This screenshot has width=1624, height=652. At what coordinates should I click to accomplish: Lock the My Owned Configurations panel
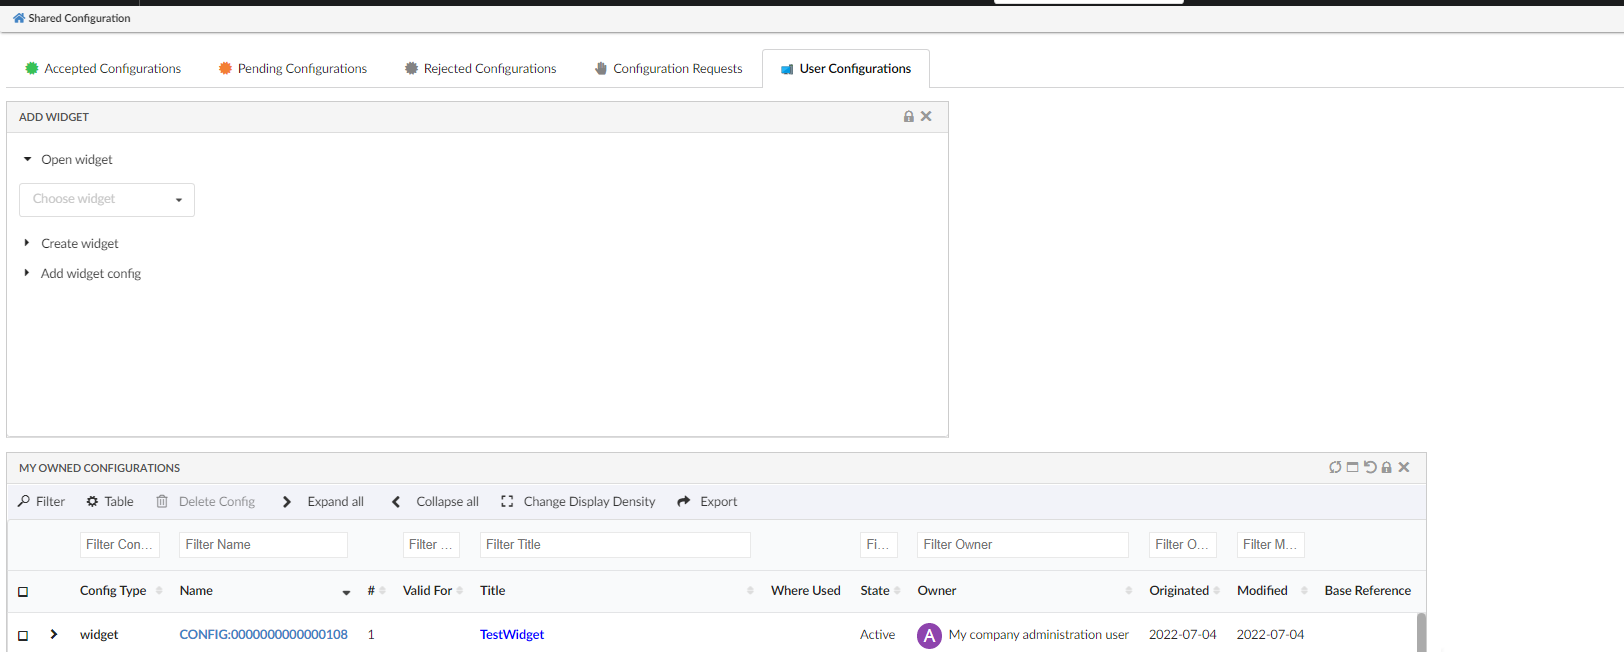pyautogui.click(x=1386, y=467)
